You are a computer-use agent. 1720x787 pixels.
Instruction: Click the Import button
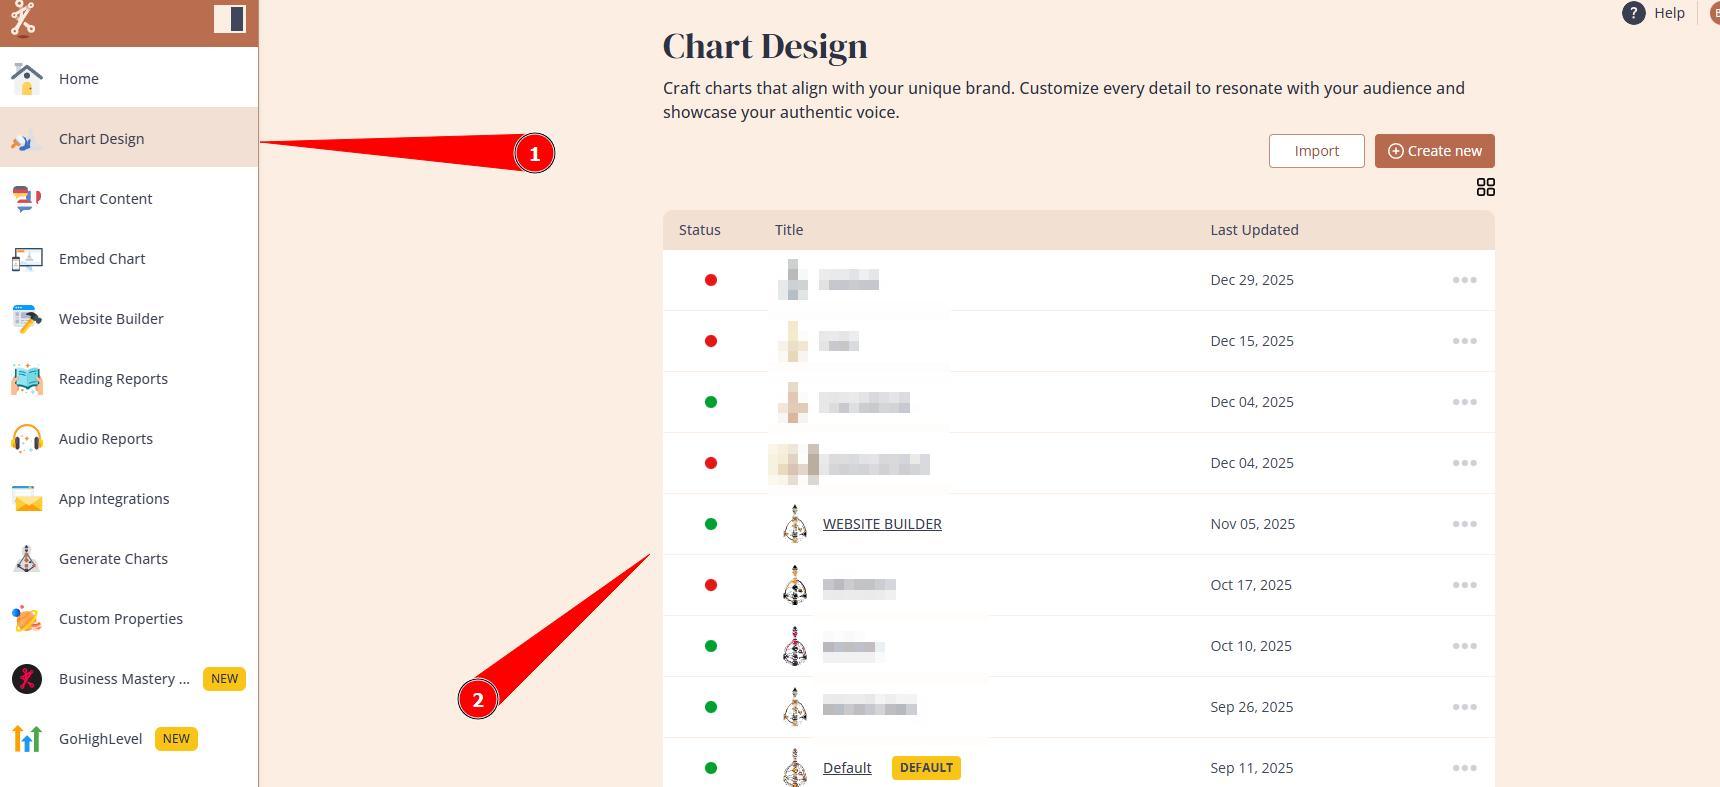[1316, 151]
